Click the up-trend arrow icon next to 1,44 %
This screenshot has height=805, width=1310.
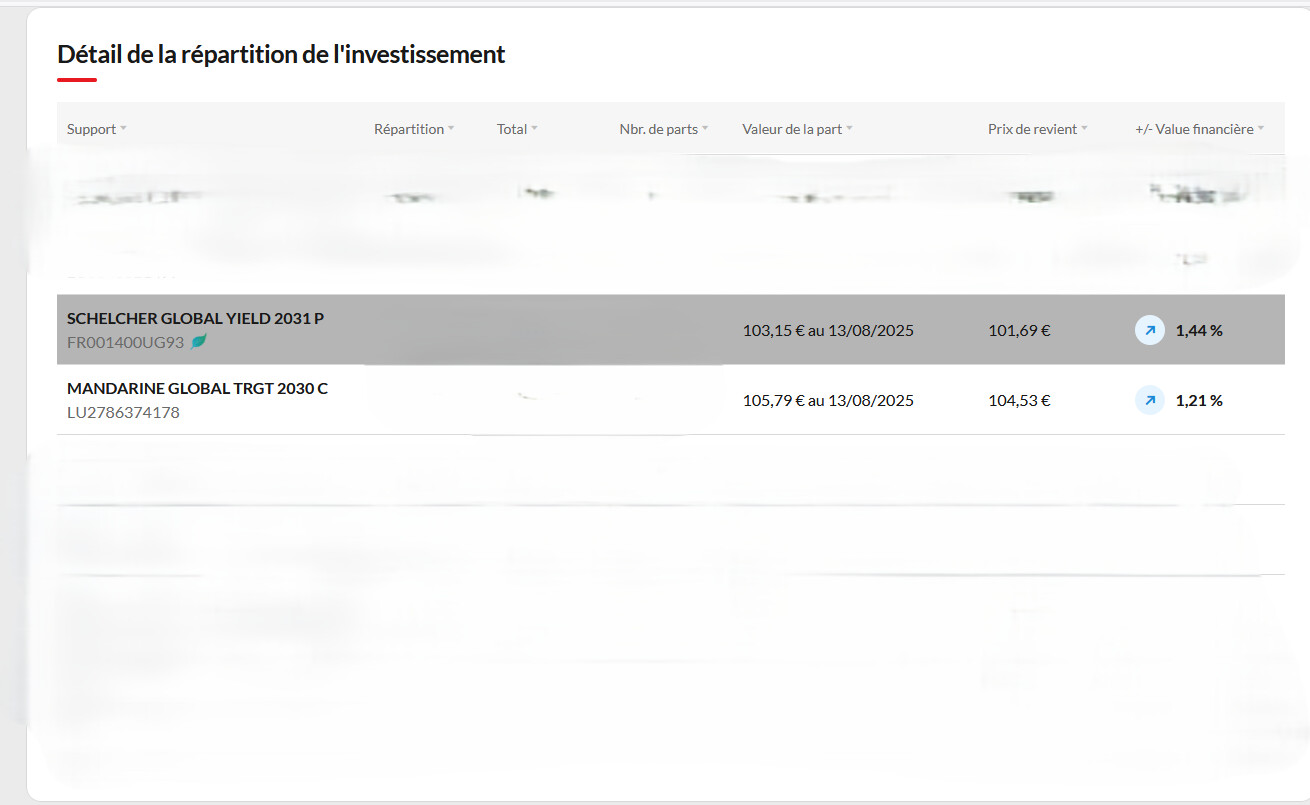pyautogui.click(x=1149, y=330)
